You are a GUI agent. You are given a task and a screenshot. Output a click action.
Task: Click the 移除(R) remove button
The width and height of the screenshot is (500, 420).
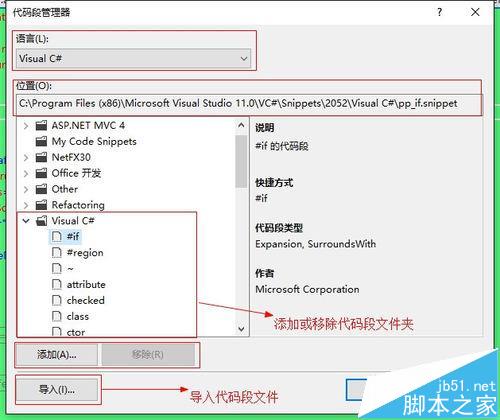(x=148, y=355)
